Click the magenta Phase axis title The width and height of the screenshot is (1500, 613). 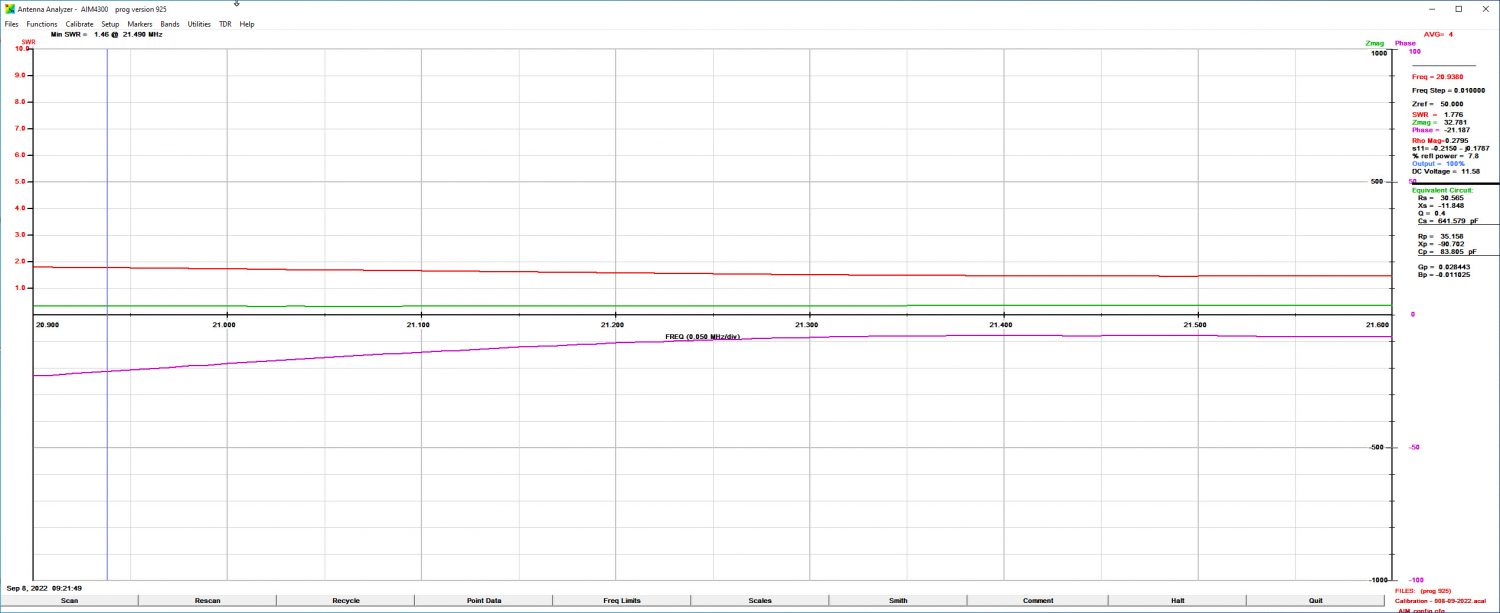coord(1406,43)
